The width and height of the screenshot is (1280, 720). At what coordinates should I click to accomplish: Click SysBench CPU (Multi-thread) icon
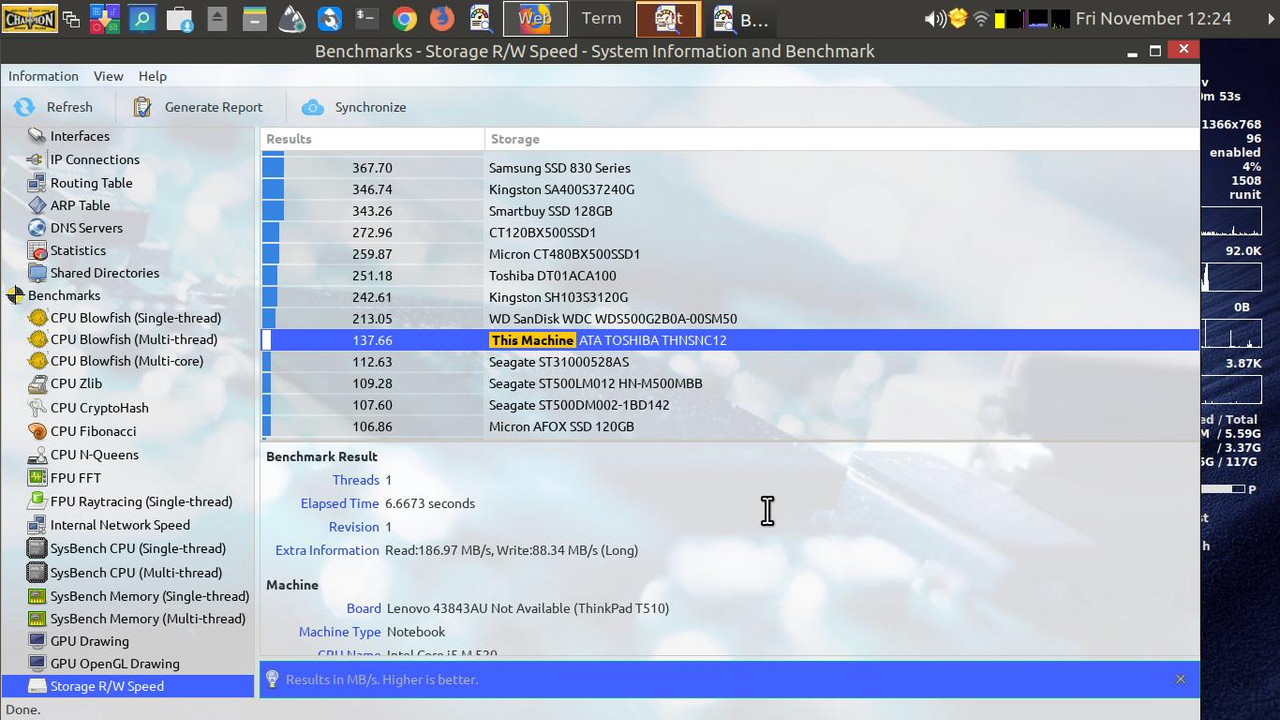tap(37, 573)
